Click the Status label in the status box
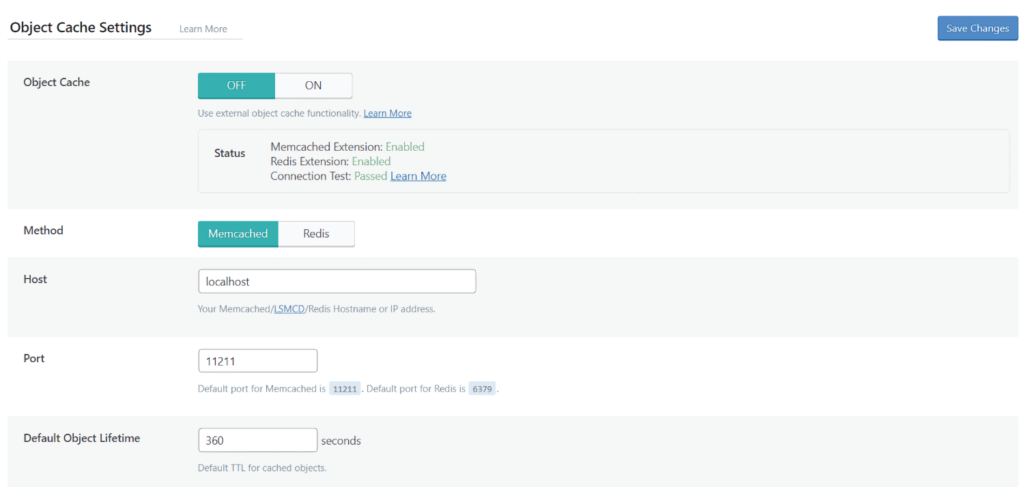Screen dimensions: 1024x487 tap(230, 153)
